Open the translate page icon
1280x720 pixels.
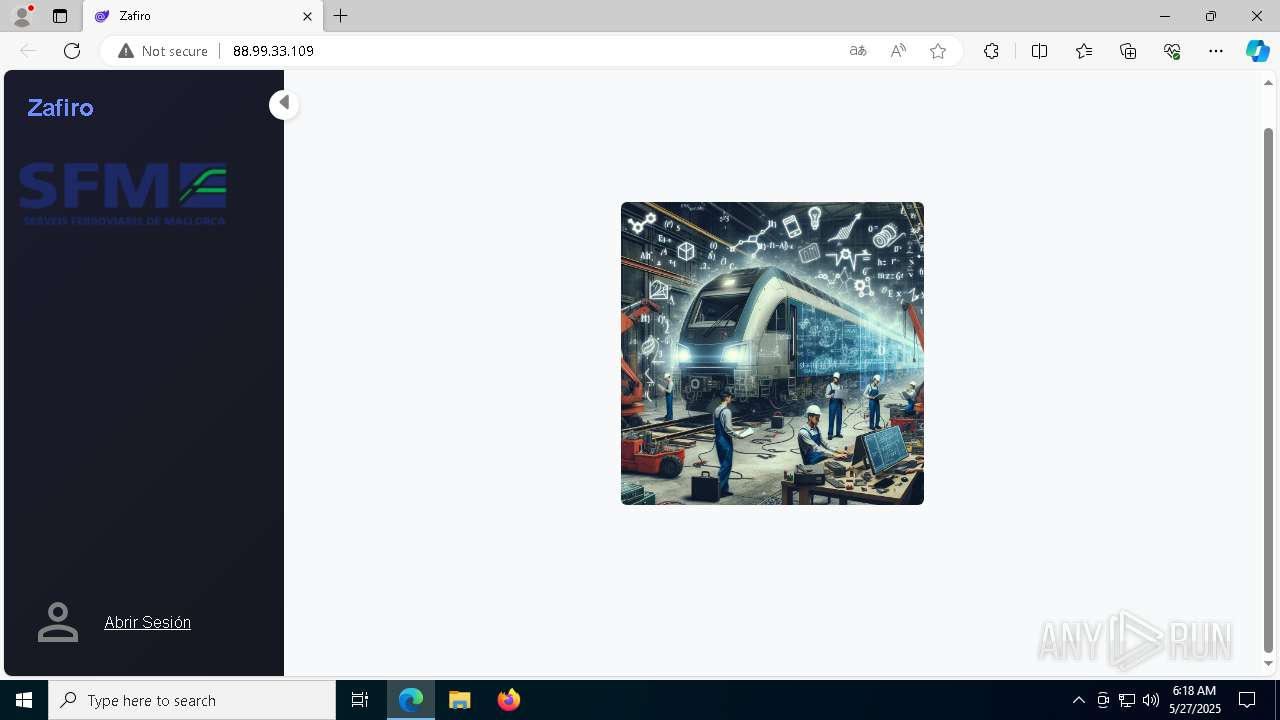coord(858,51)
